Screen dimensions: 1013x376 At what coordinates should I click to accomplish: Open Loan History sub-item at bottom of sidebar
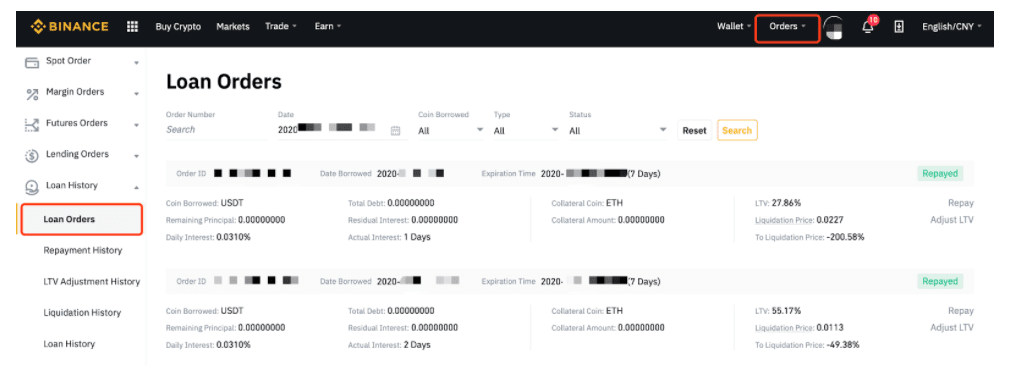click(x=69, y=344)
